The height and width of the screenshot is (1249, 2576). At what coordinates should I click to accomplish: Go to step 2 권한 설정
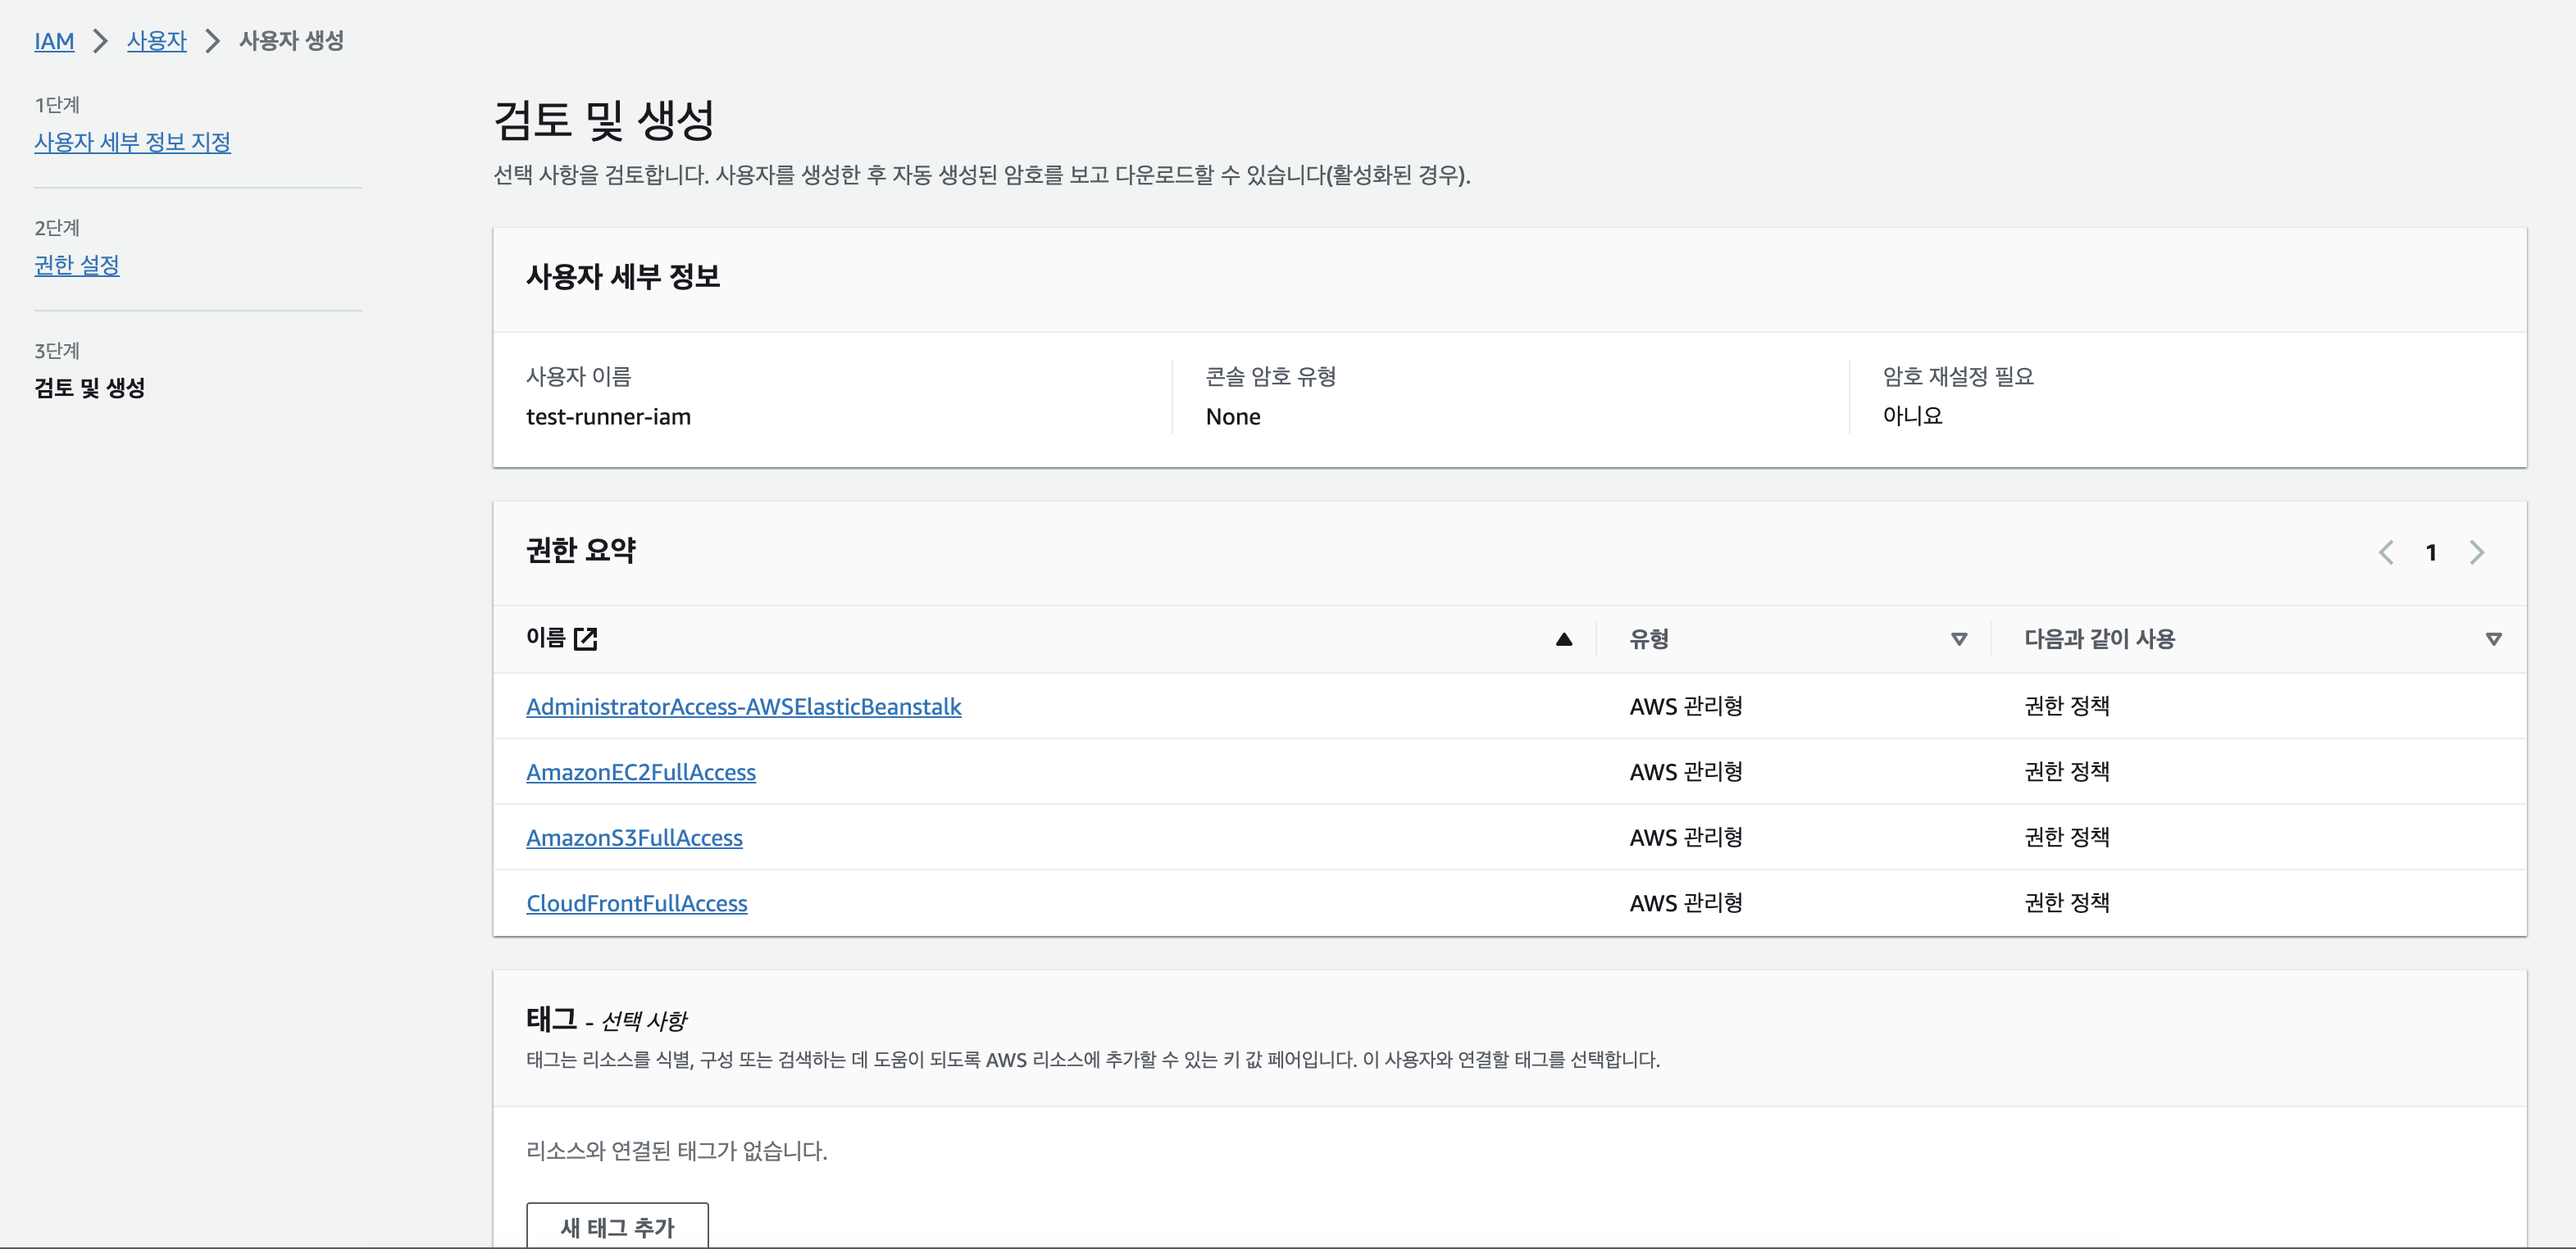point(77,265)
